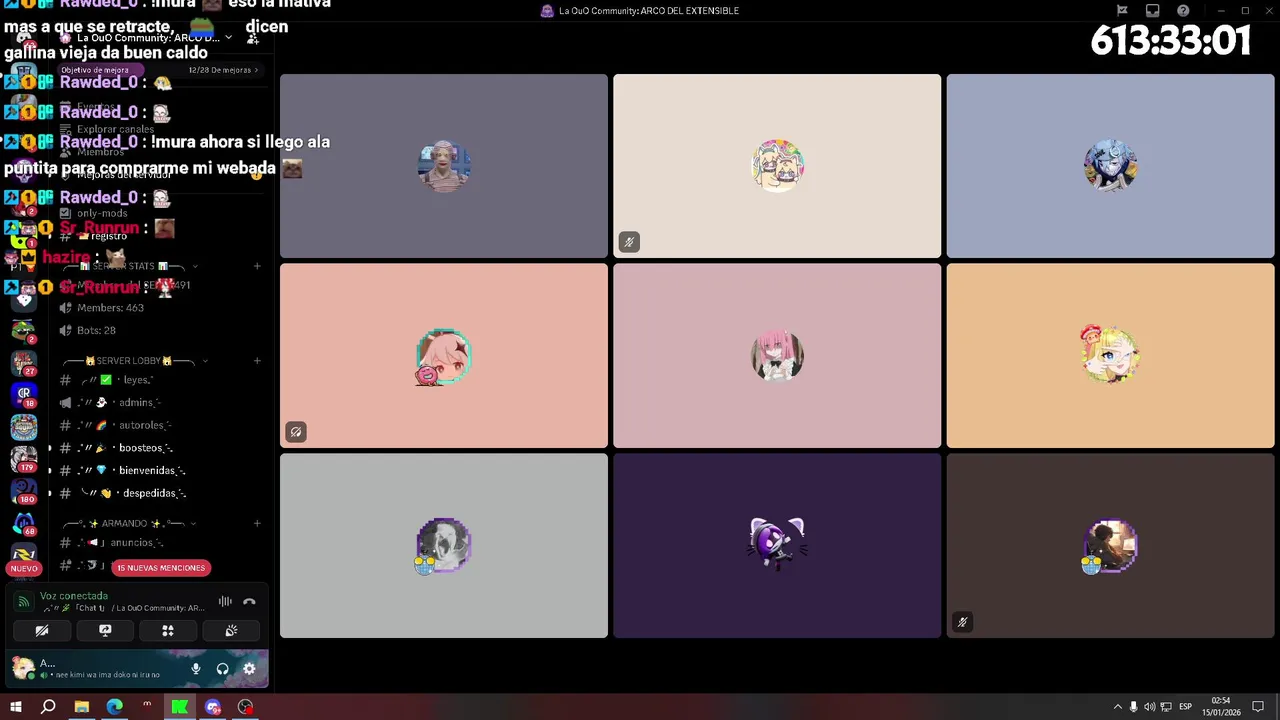Open the server with the 27 badge
The width and height of the screenshot is (1280, 720).
(24, 362)
